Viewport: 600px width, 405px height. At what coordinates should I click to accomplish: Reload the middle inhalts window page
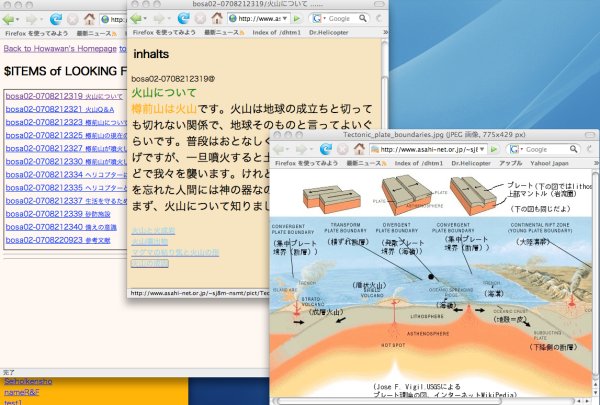coord(184,18)
